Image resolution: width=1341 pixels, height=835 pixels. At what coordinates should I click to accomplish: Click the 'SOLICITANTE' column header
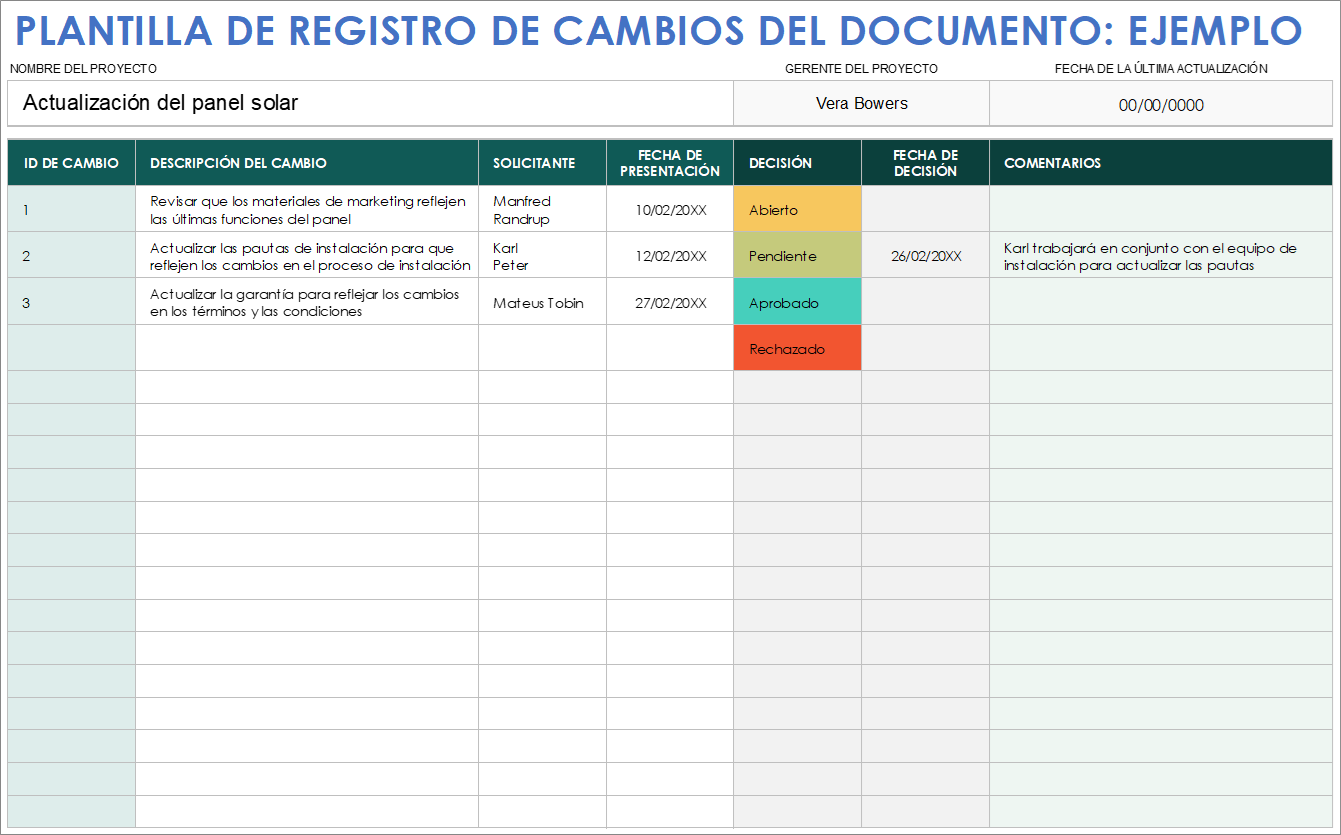point(542,163)
